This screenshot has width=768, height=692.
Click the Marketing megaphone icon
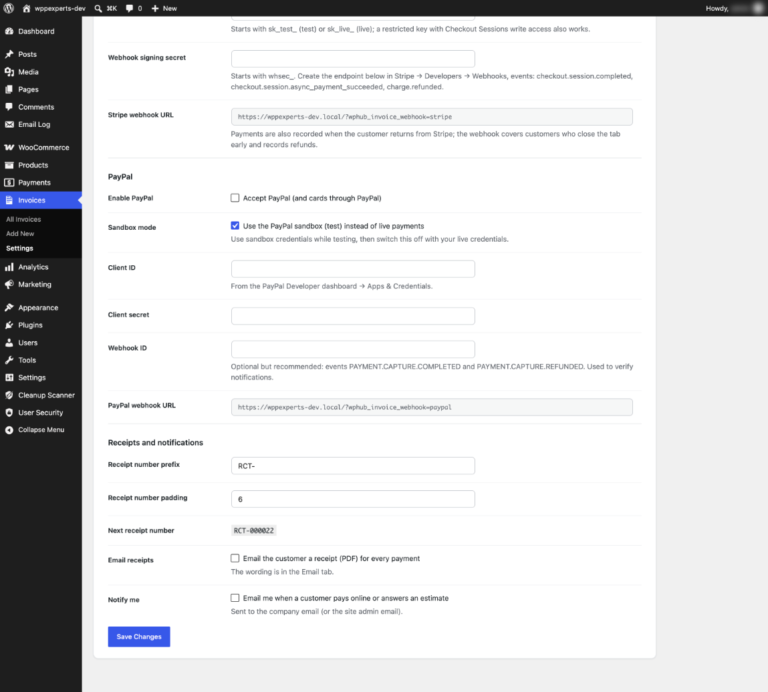click(x=9, y=285)
